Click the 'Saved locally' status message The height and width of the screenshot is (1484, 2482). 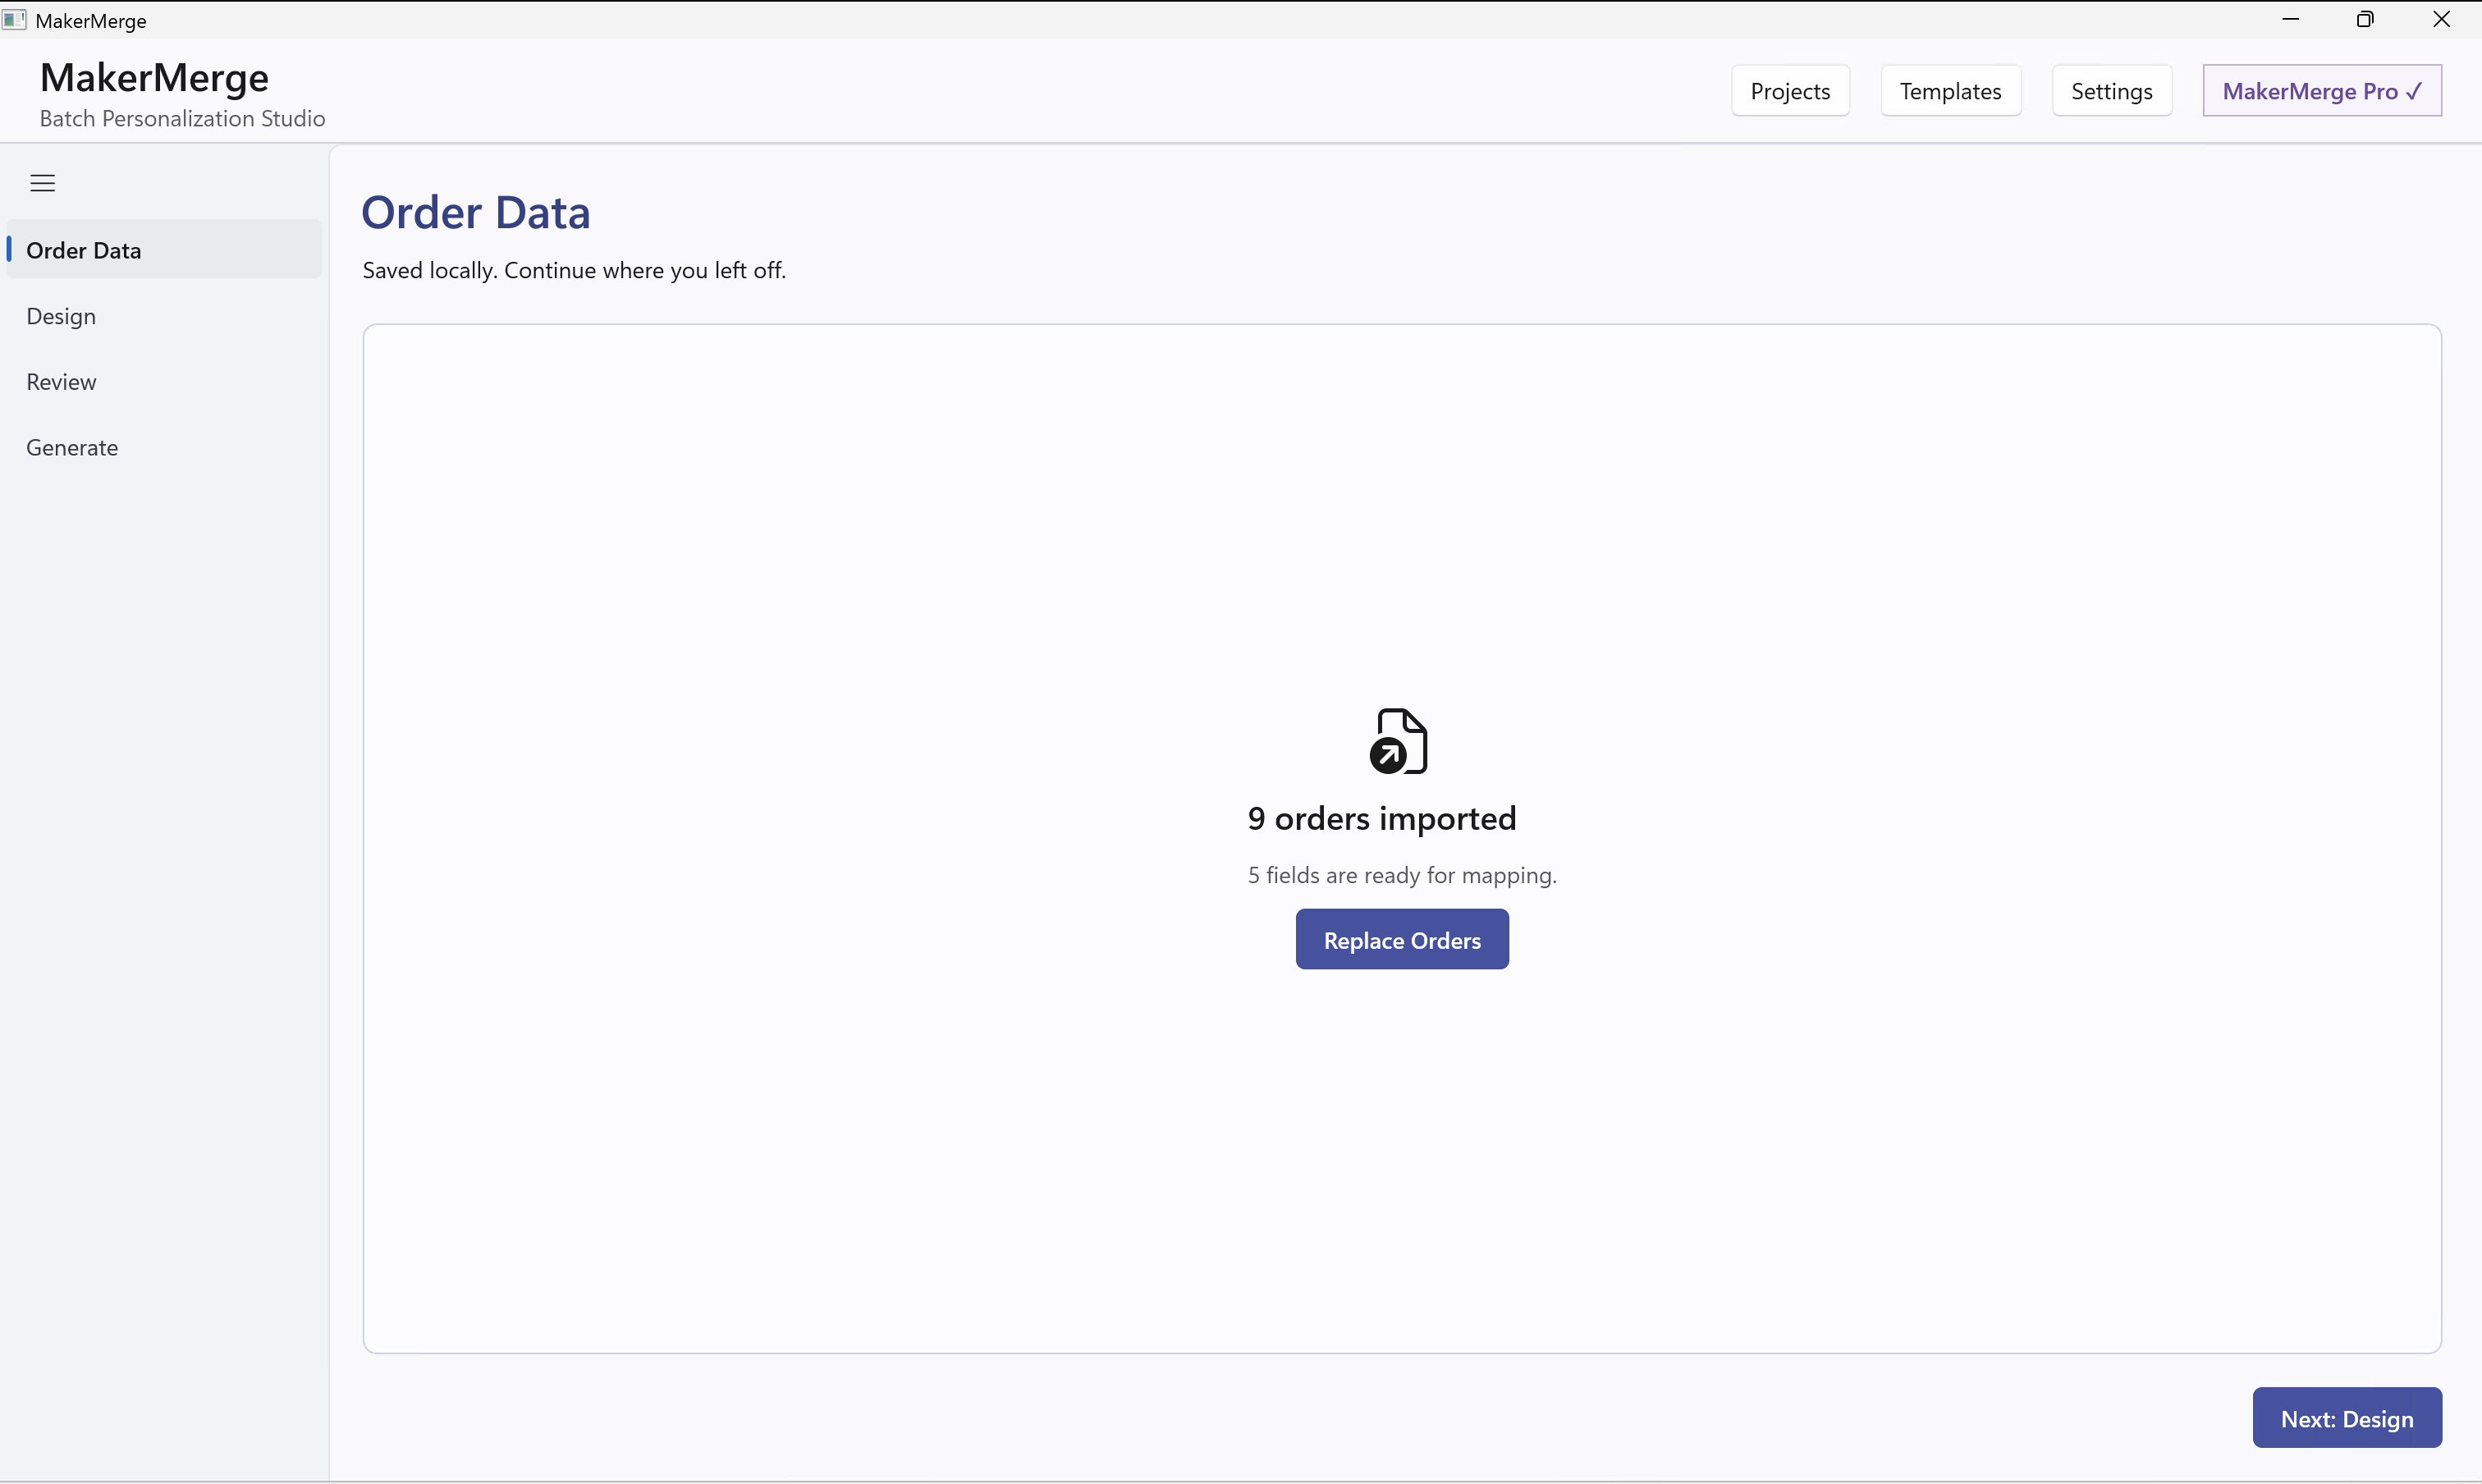[x=574, y=270]
